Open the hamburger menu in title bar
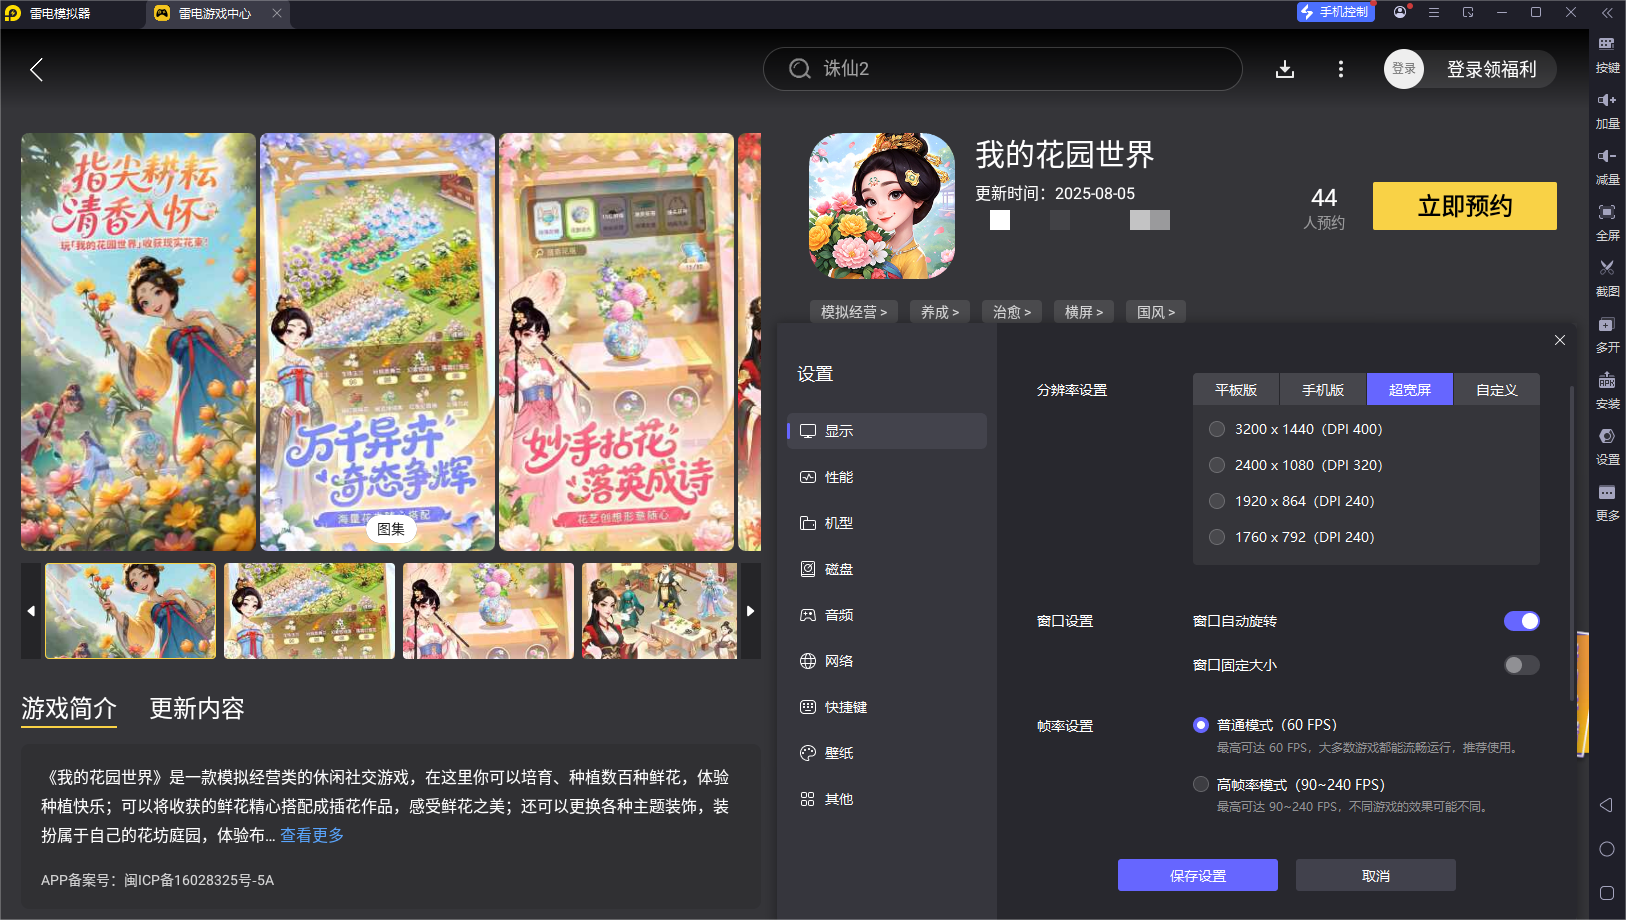 [x=1434, y=12]
